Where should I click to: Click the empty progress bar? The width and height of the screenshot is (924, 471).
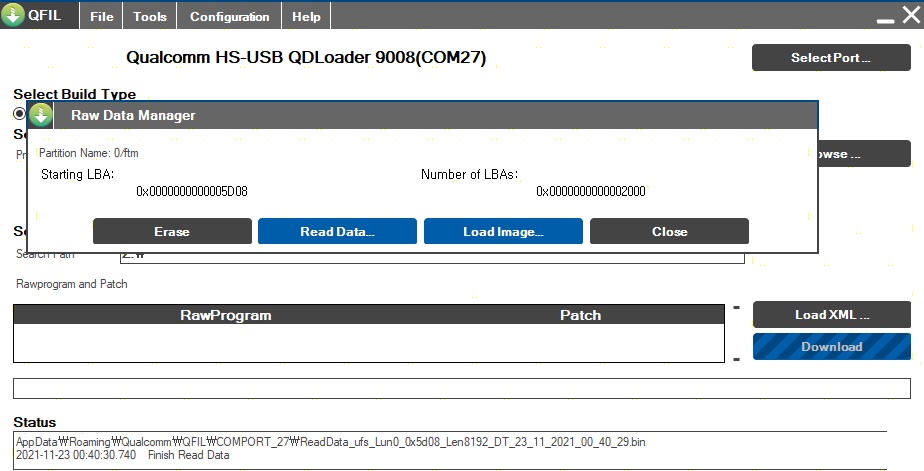462,388
